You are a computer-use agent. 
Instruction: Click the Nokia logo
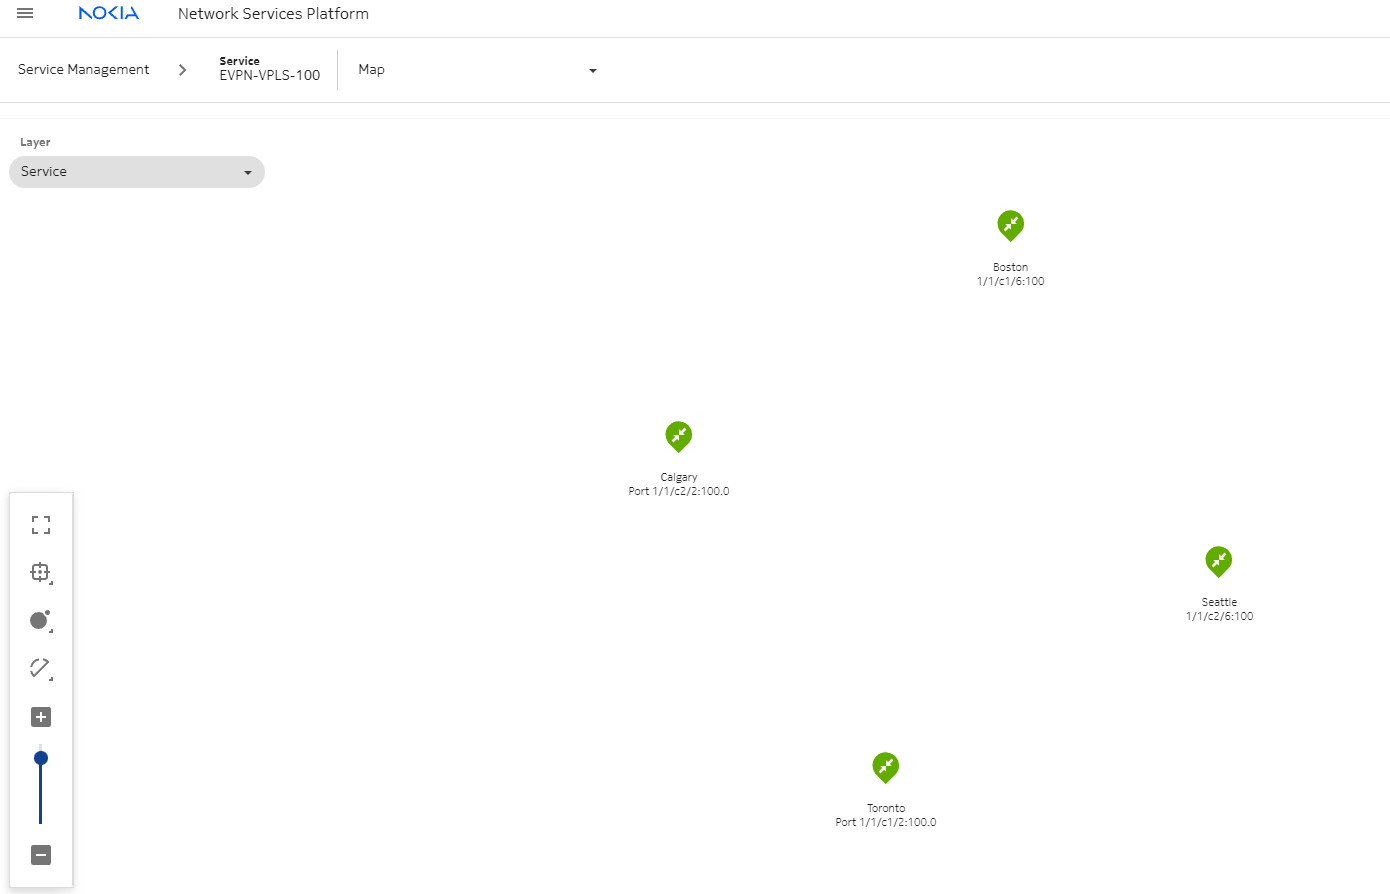point(108,14)
